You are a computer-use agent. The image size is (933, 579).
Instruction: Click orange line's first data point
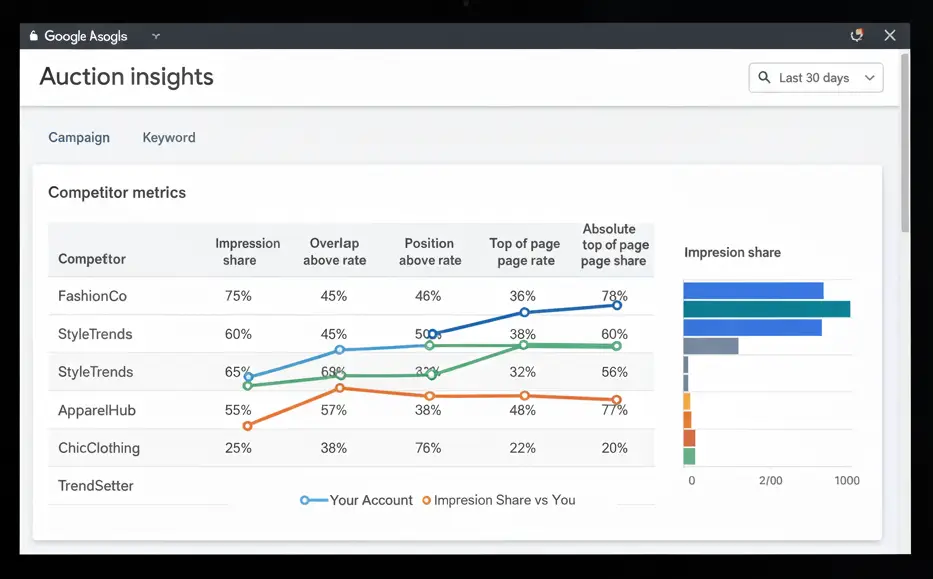coord(247,425)
